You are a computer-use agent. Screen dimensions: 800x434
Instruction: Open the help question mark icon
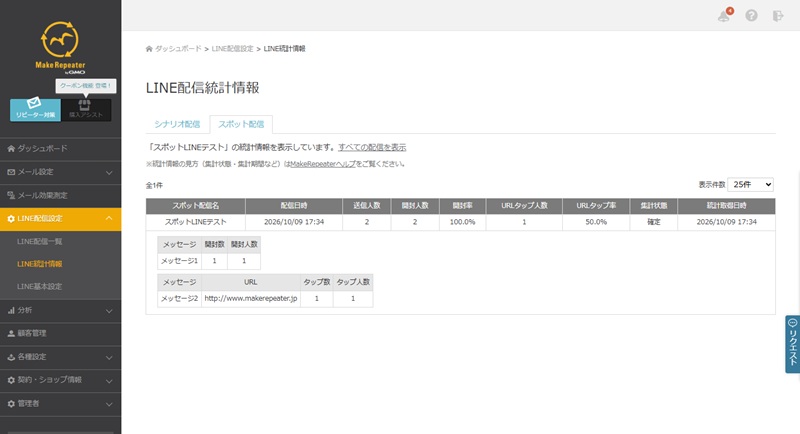[751, 16]
